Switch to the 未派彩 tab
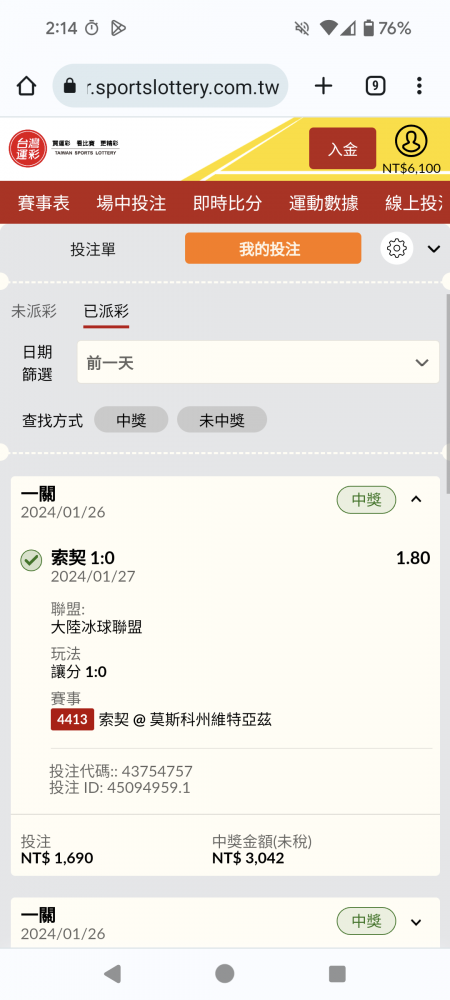Image resolution: width=450 pixels, height=1000 pixels. tap(34, 311)
